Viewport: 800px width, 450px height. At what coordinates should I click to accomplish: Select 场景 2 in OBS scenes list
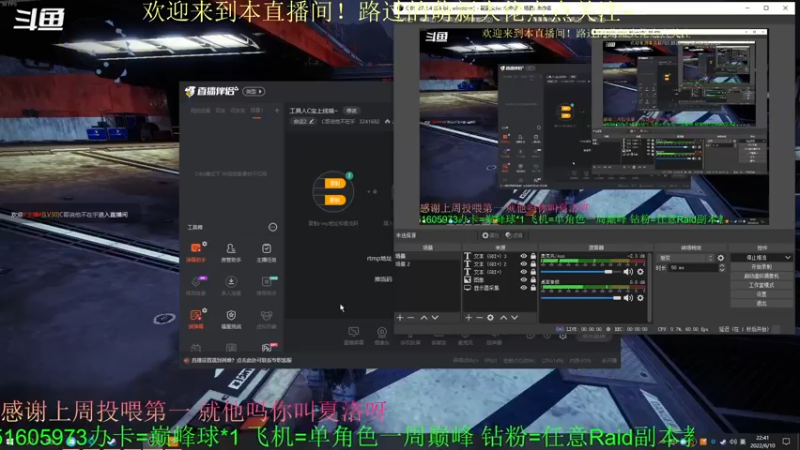tap(427, 264)
